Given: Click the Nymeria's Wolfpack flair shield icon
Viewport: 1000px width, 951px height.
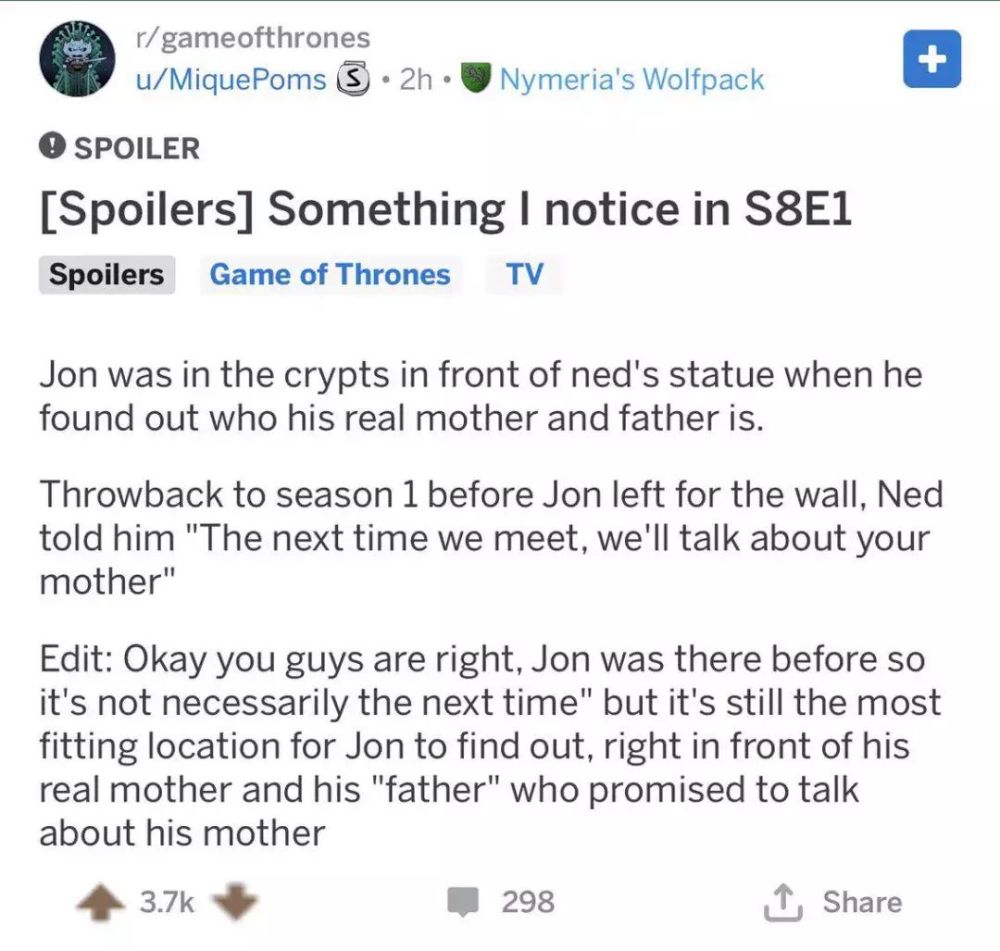Looking at the screenshot, I should tap(476, 79).
